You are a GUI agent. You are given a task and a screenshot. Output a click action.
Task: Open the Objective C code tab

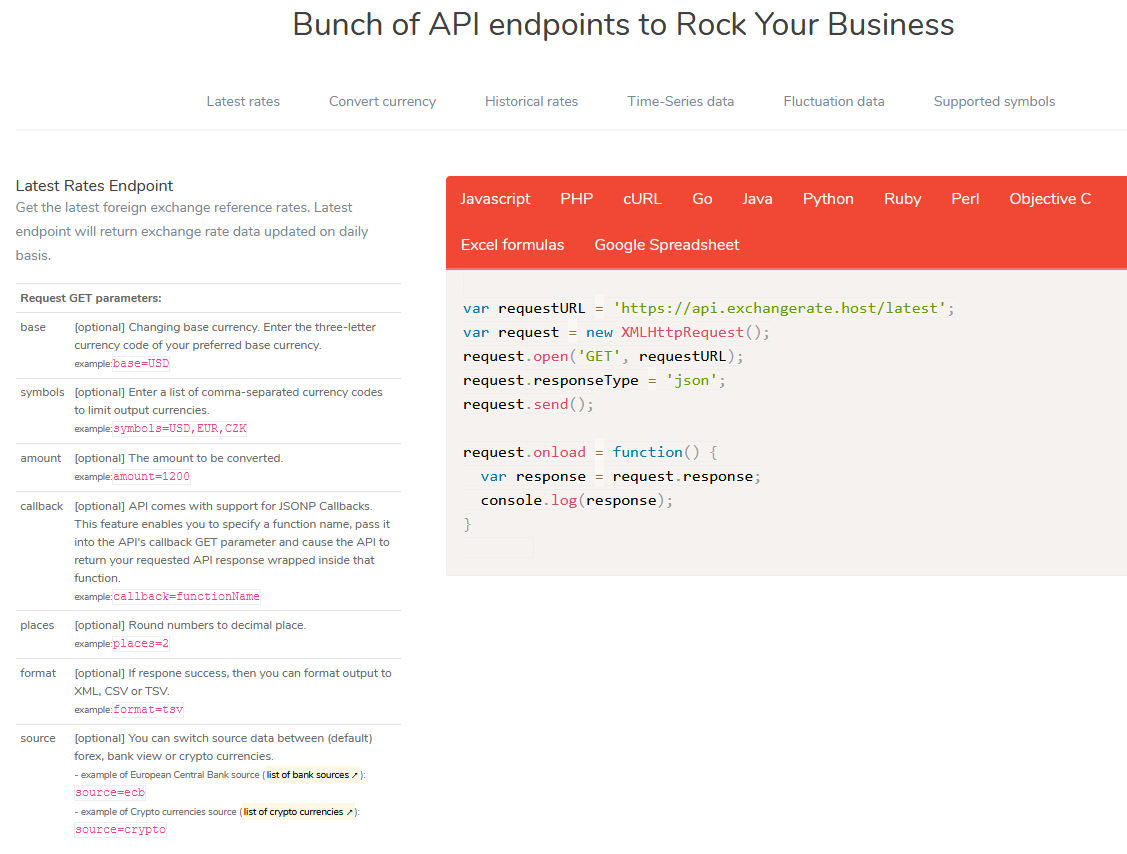tap(1049, 198)
